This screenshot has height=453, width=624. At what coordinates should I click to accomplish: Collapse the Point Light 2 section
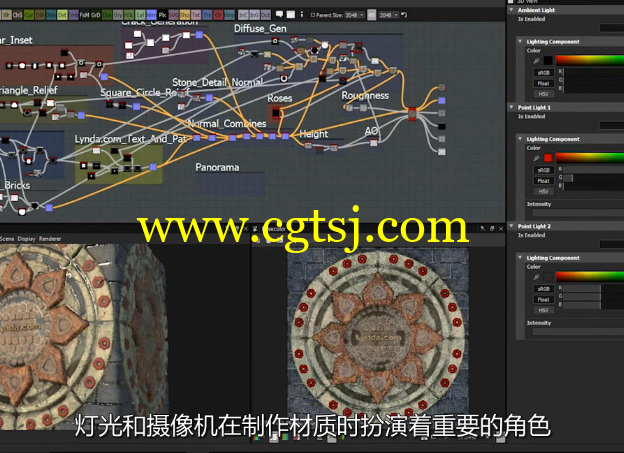[x=511, y=226]
